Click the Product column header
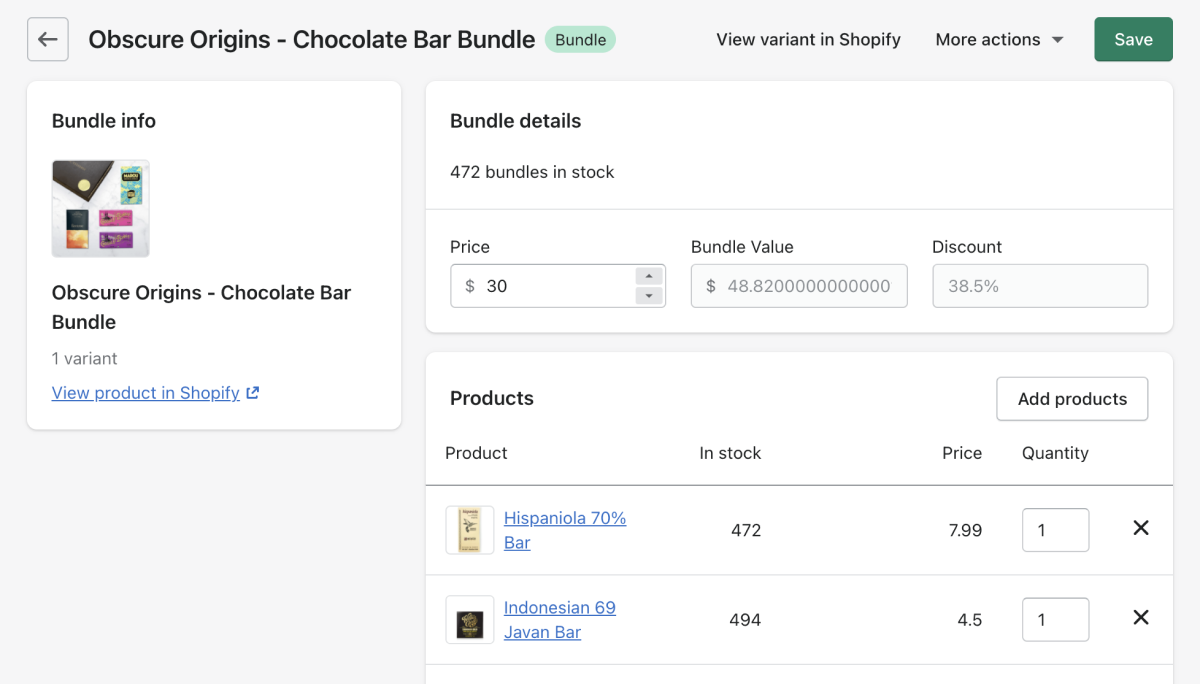 476,453
